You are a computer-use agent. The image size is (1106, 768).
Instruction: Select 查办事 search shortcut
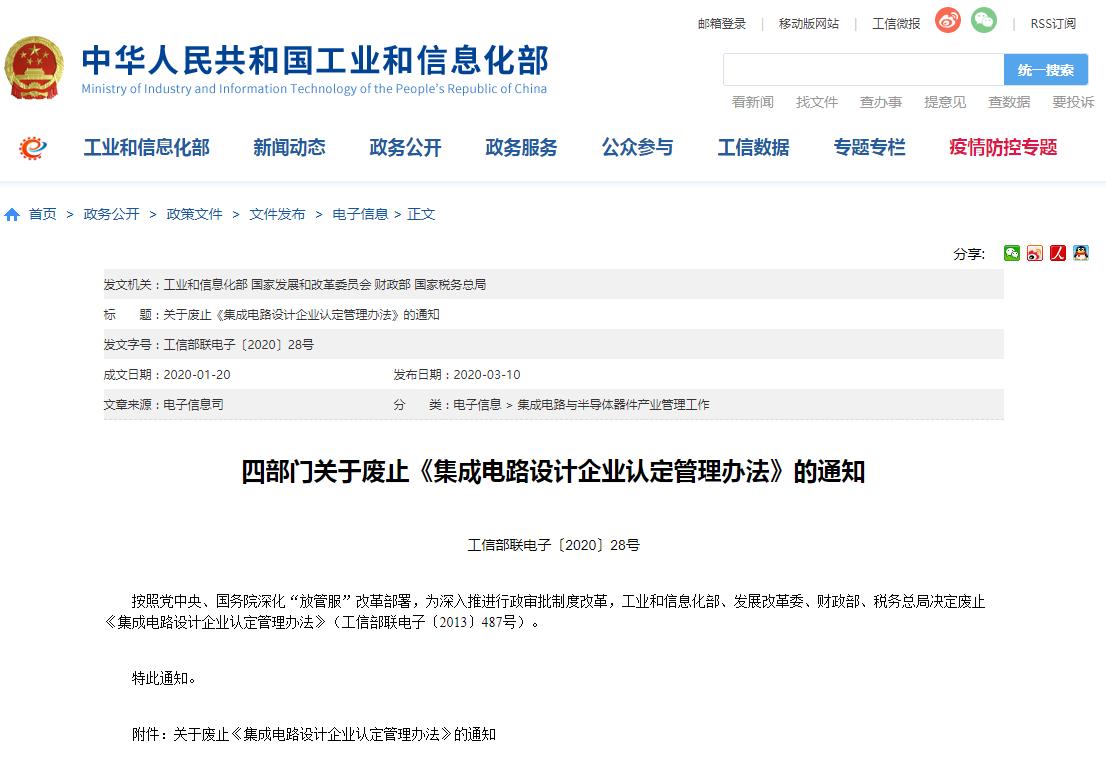point(881,102)
